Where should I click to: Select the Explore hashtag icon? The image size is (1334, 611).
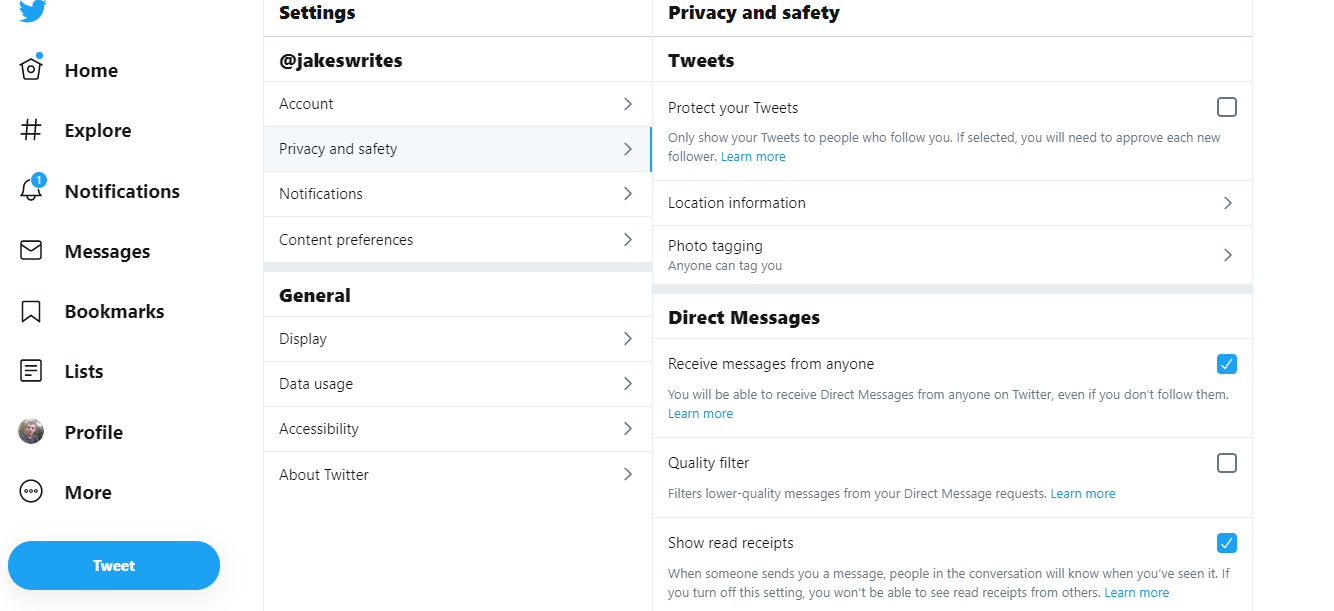tap(31, 130)
